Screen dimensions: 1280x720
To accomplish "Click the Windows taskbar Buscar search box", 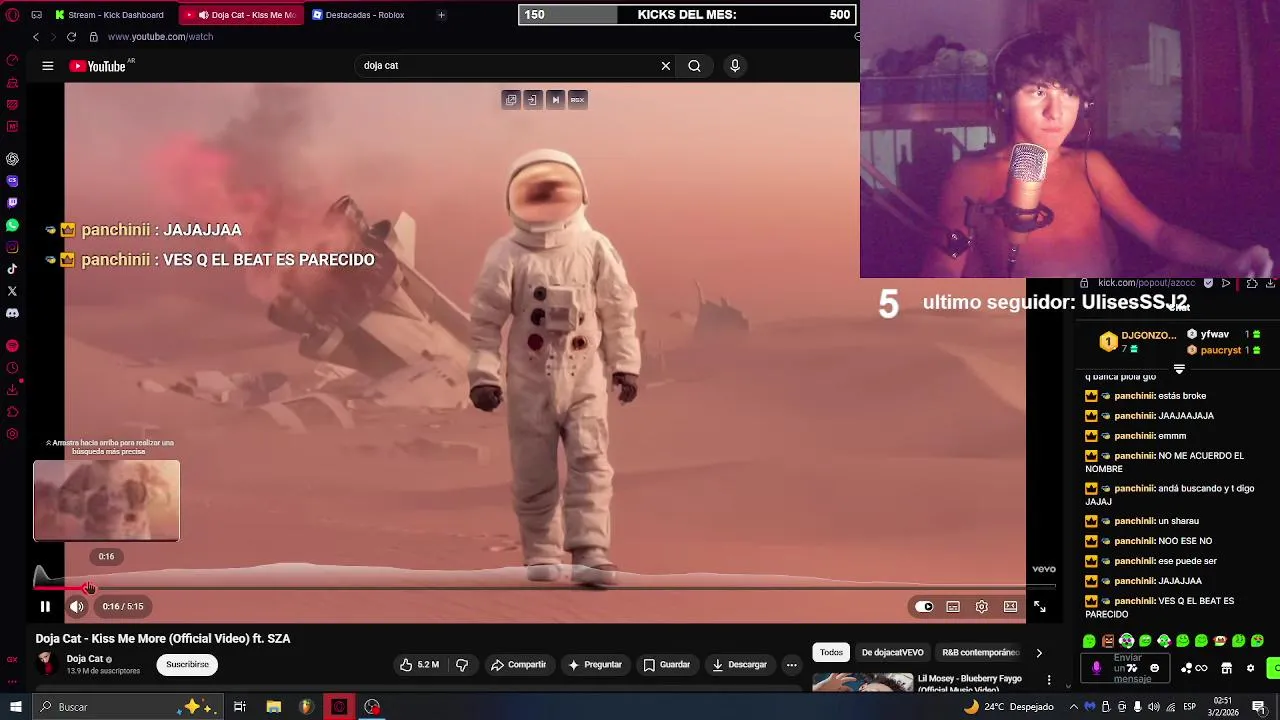I will [x=128, y=707].
